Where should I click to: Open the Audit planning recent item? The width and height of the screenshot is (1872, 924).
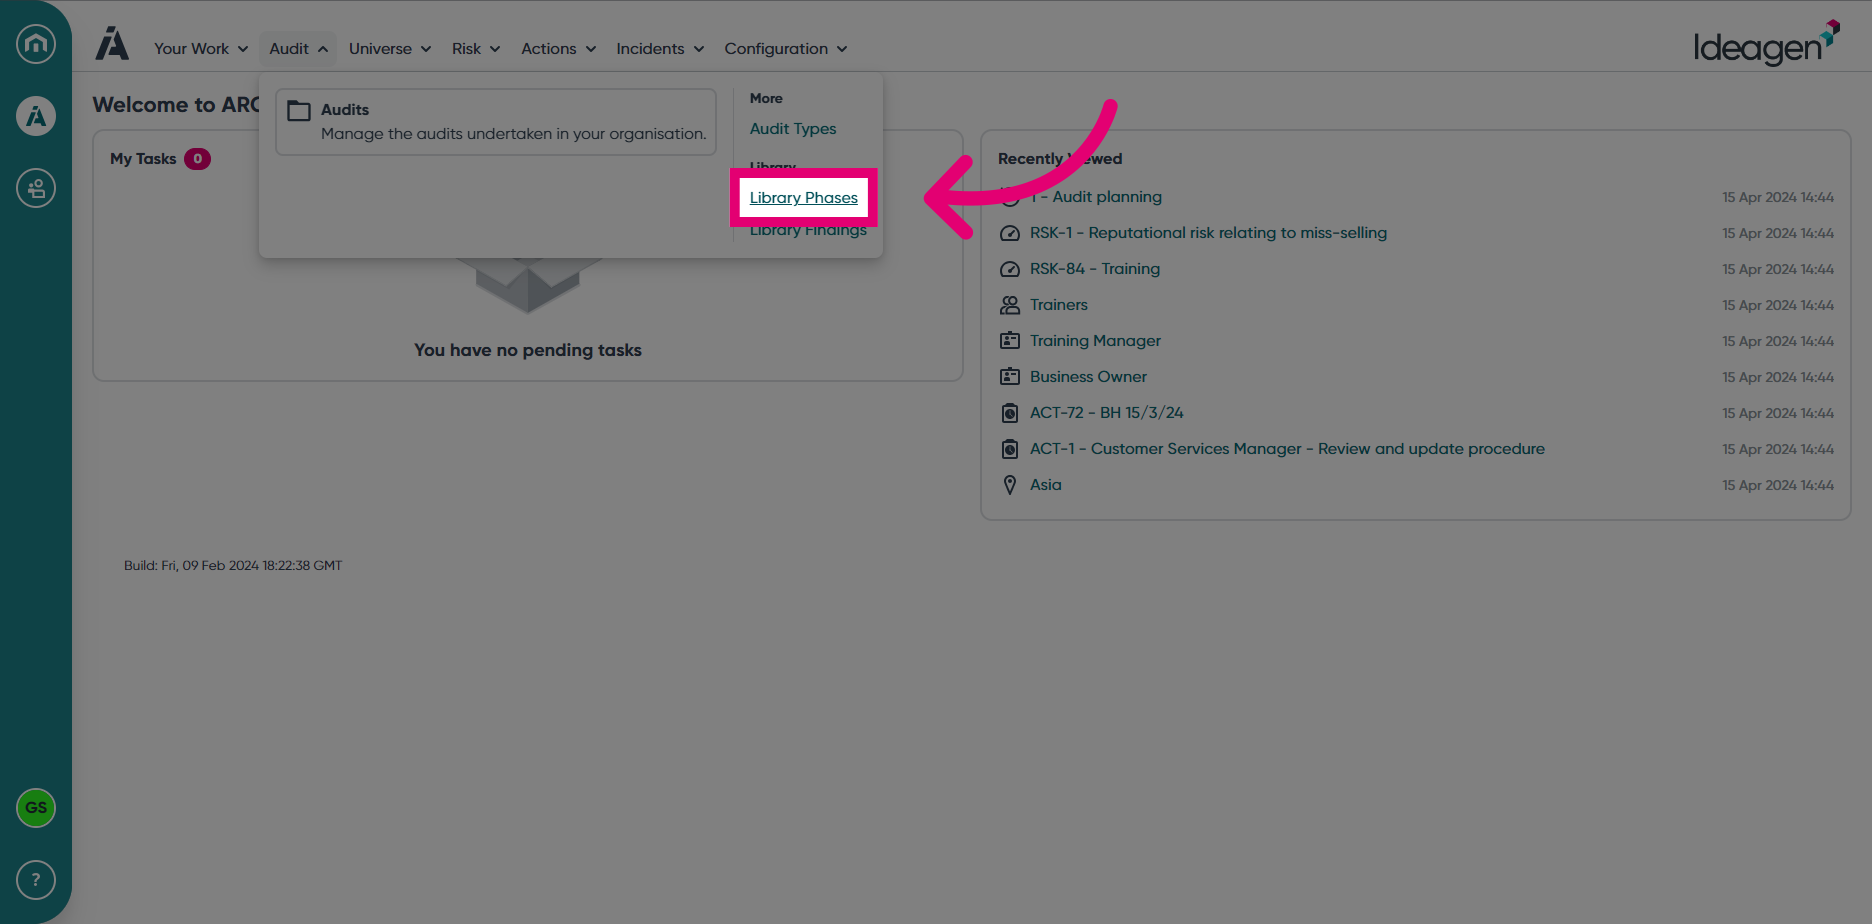[x=1096, y=197]
